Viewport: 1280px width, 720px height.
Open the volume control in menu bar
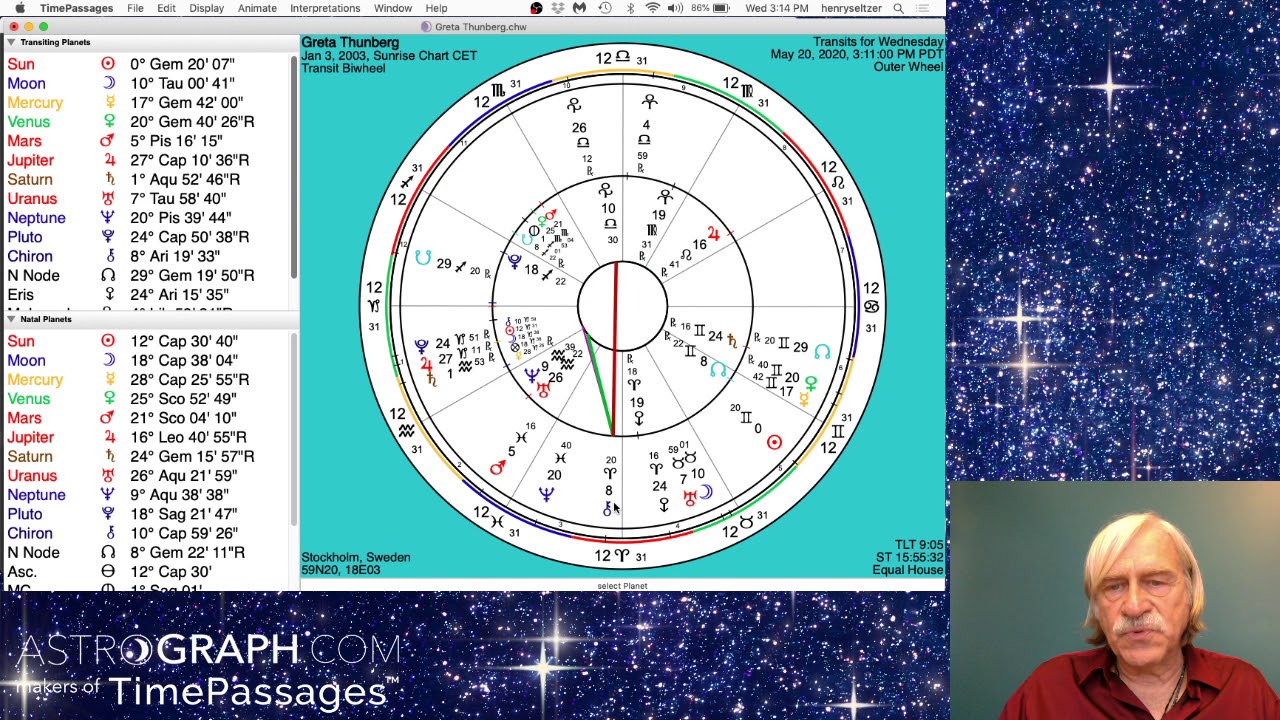pos(675,8)
